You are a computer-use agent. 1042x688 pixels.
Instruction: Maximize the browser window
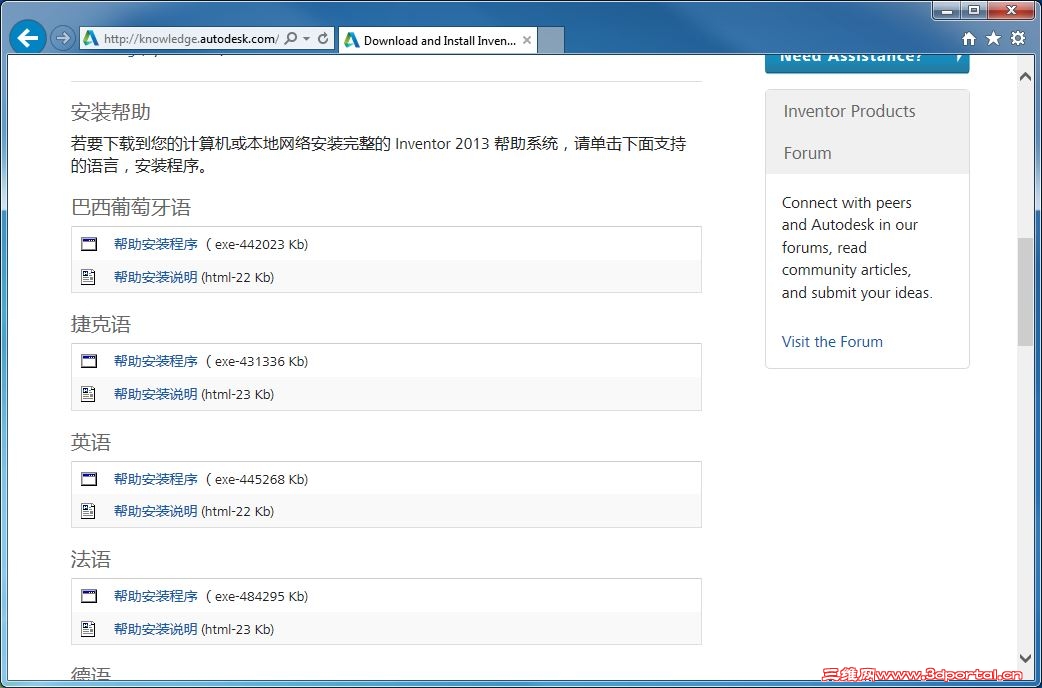(974, 11)
